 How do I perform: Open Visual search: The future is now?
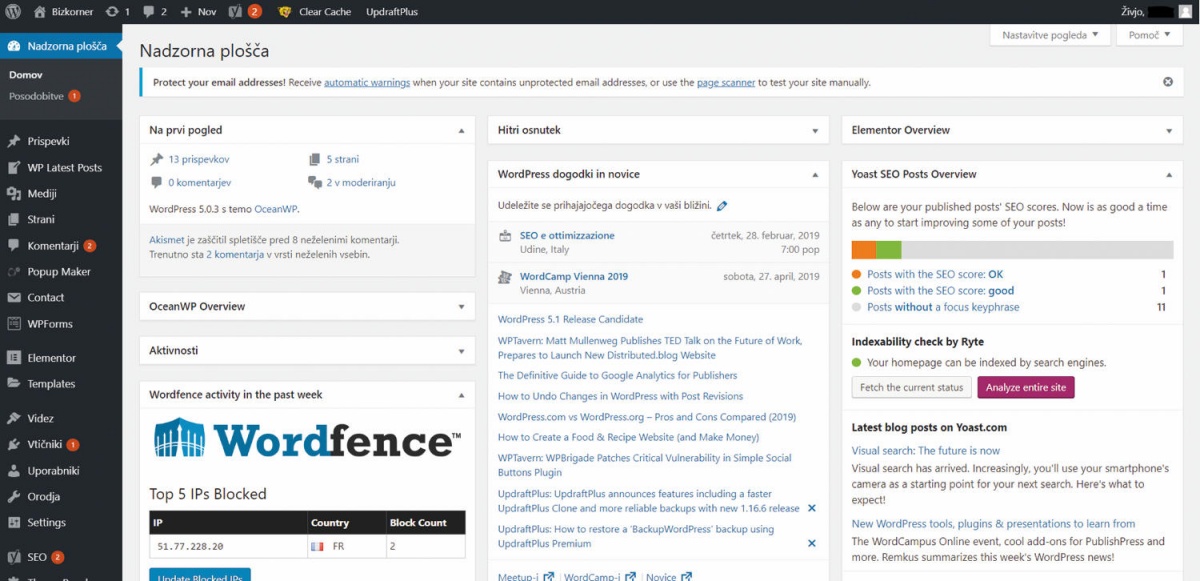point(926,451)
